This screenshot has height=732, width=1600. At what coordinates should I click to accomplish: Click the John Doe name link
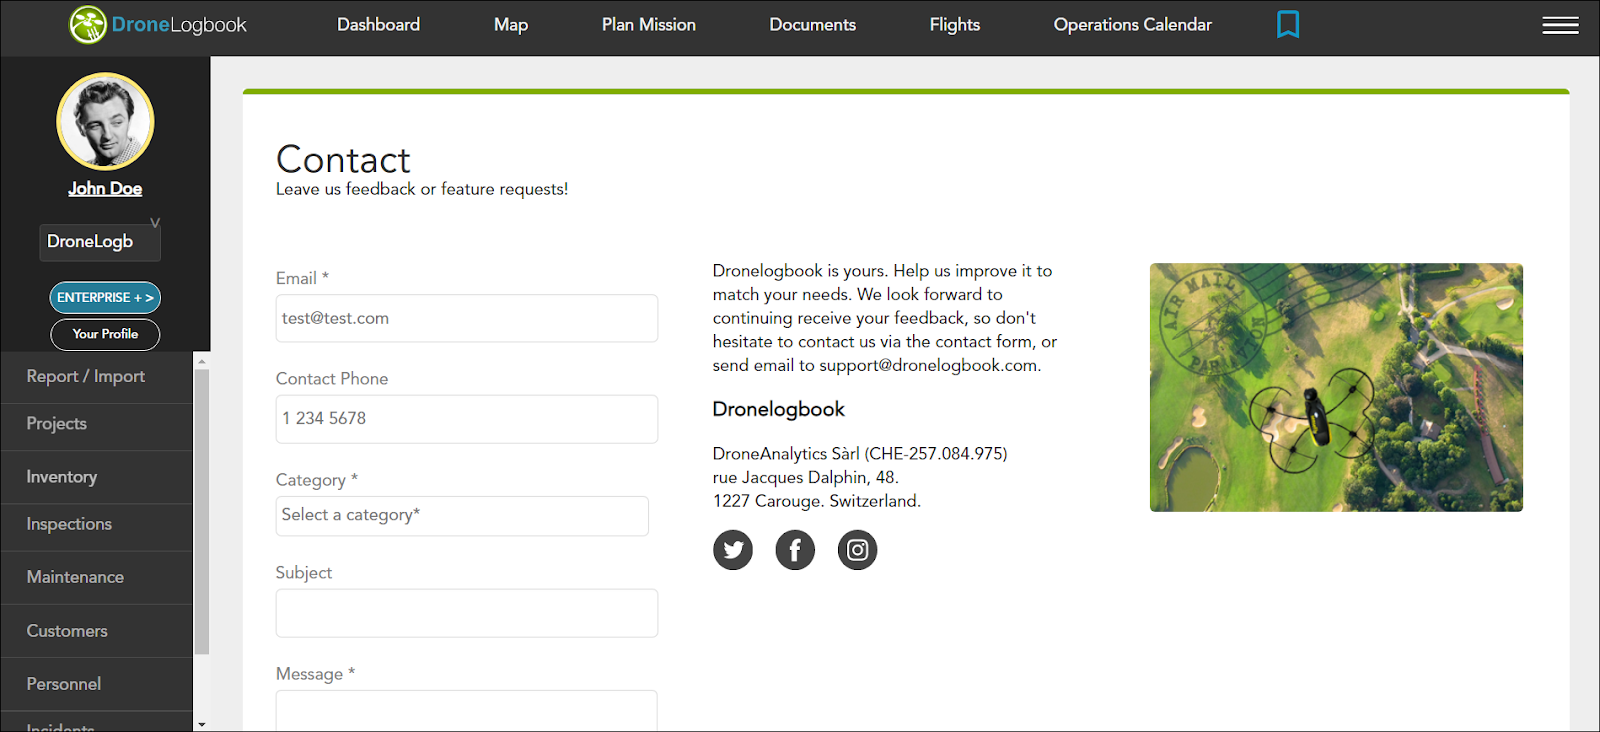pos(105,188)
